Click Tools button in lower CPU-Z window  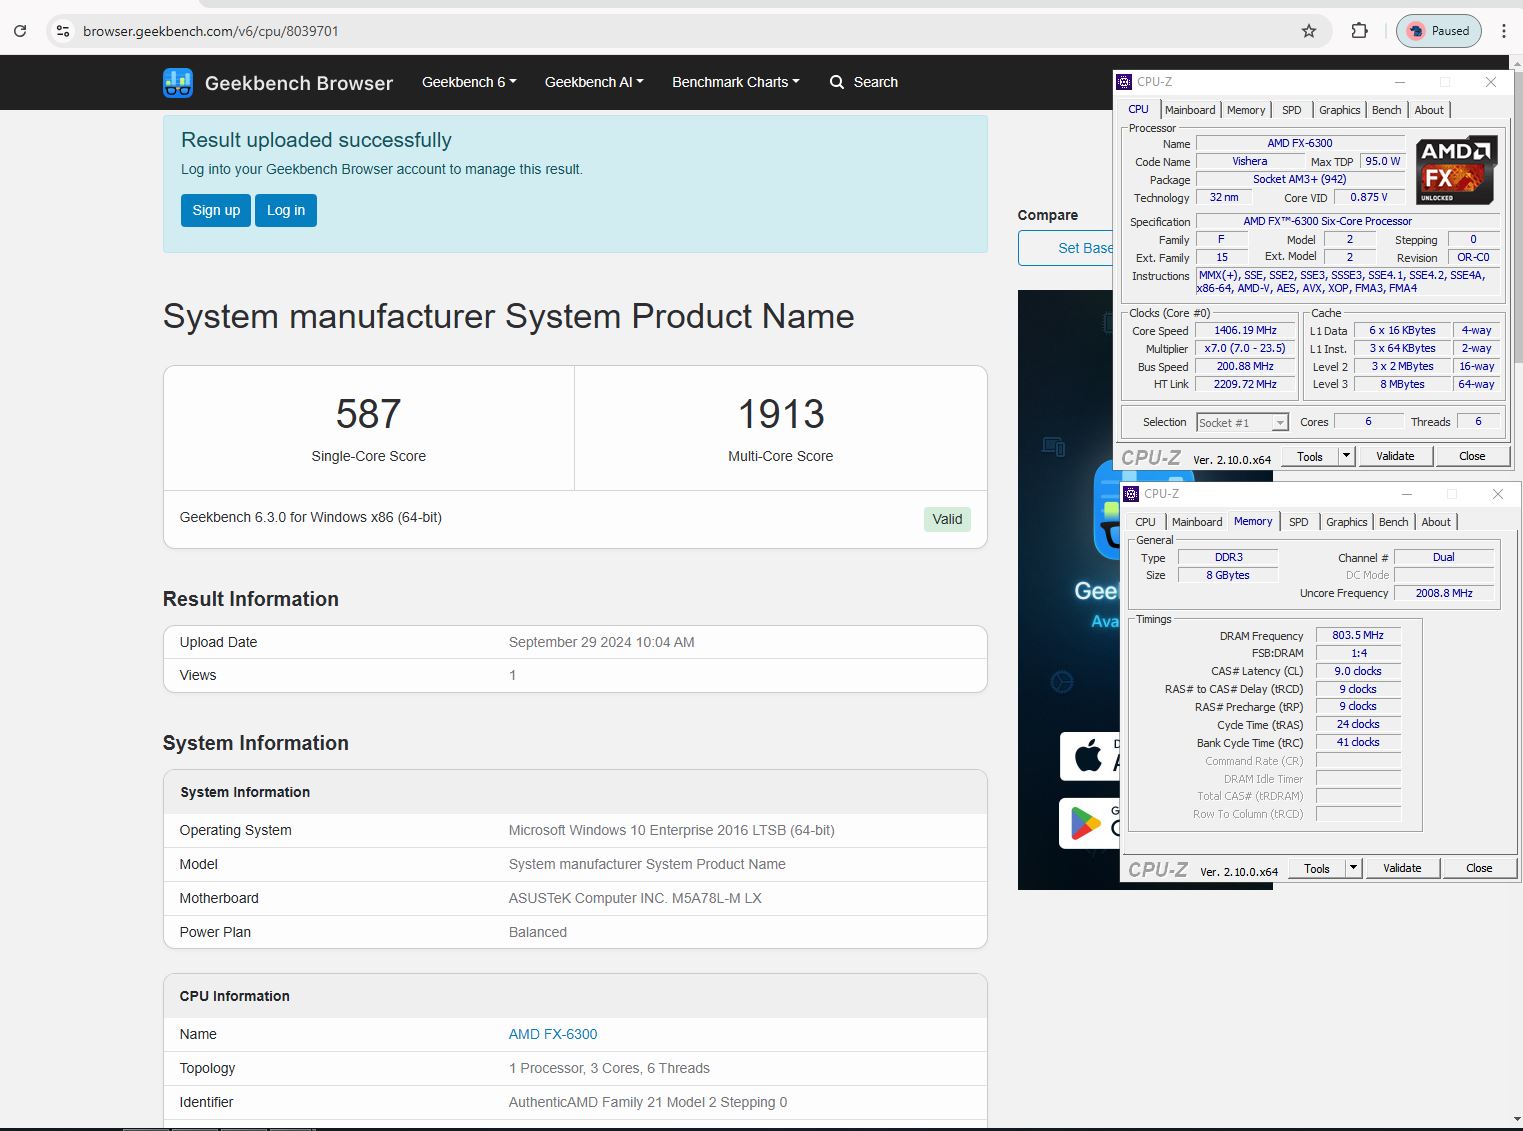click(x=1317, y=868)
